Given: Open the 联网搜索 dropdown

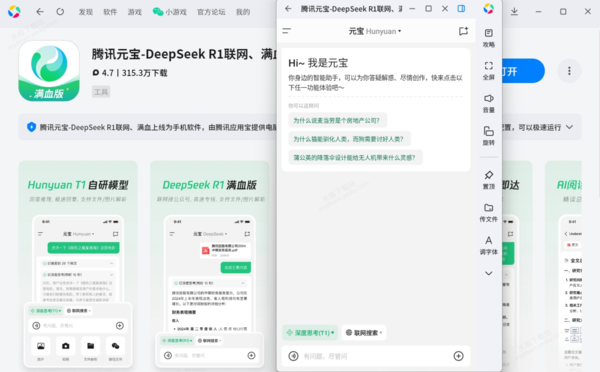Looking at the screenshot, I should coord(364,333).
